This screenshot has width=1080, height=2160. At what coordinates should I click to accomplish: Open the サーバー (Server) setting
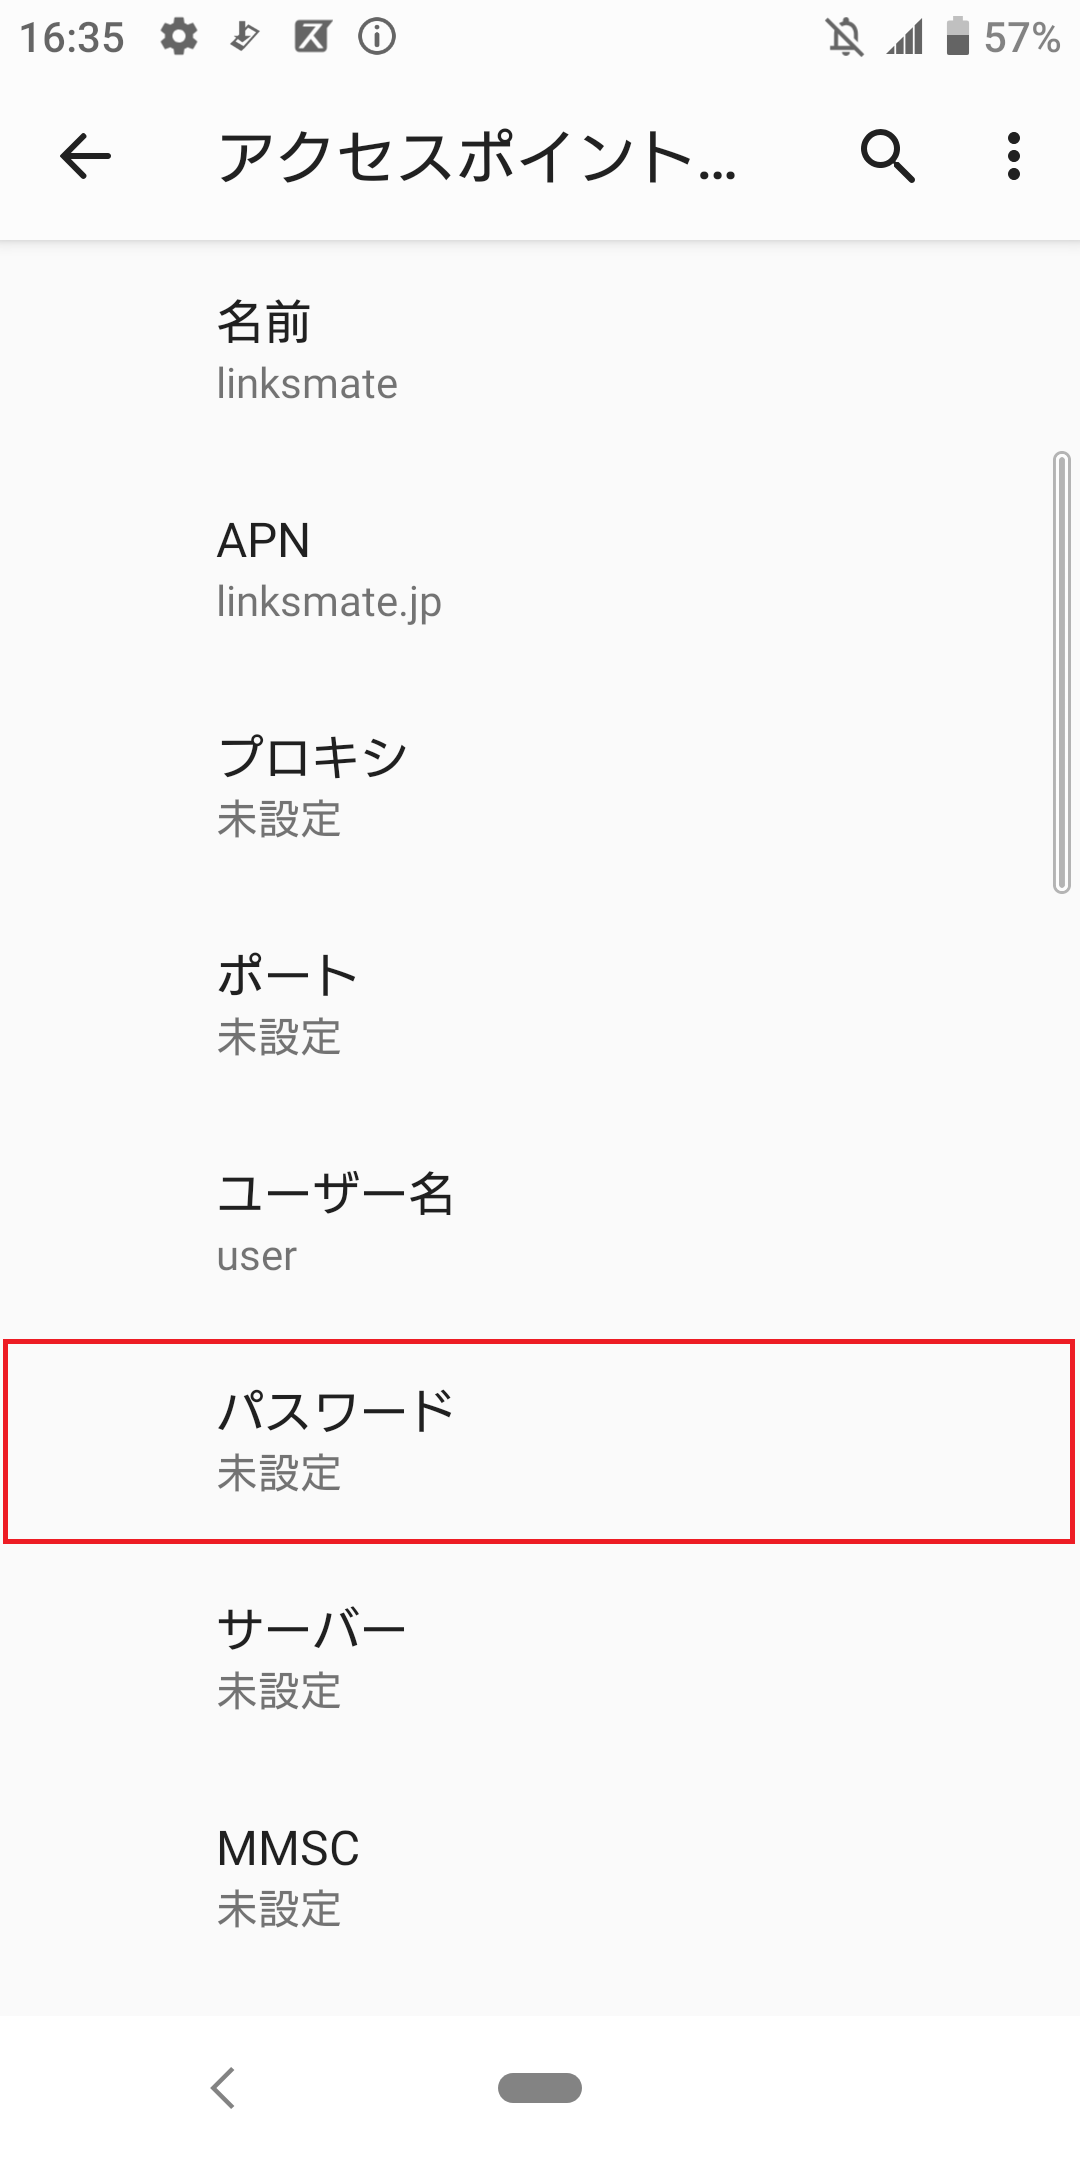[540, 1657]
